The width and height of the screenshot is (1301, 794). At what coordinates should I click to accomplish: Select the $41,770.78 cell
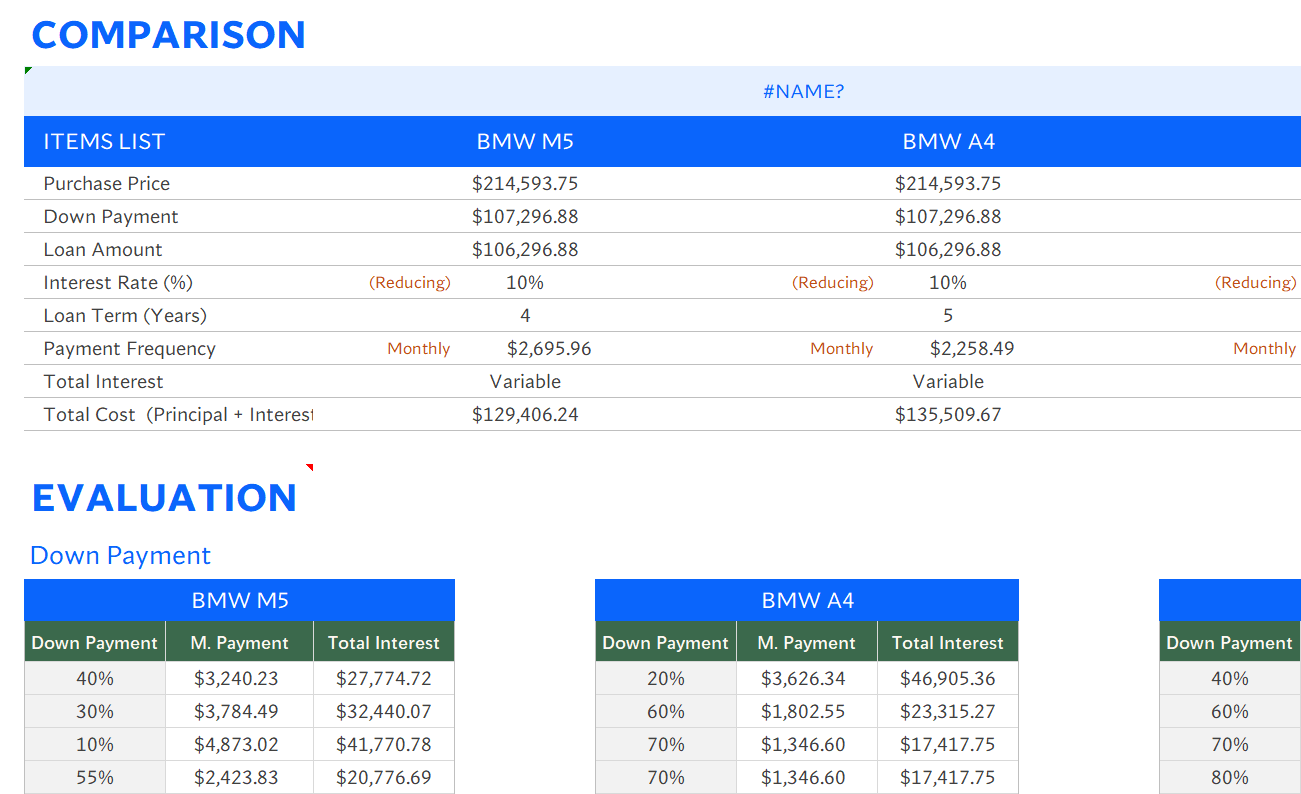(x=384, y=744)
